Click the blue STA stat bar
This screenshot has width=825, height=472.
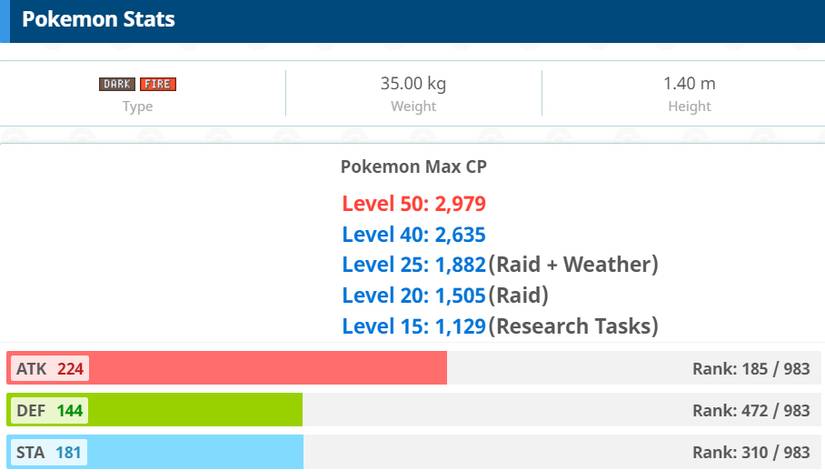155,451
